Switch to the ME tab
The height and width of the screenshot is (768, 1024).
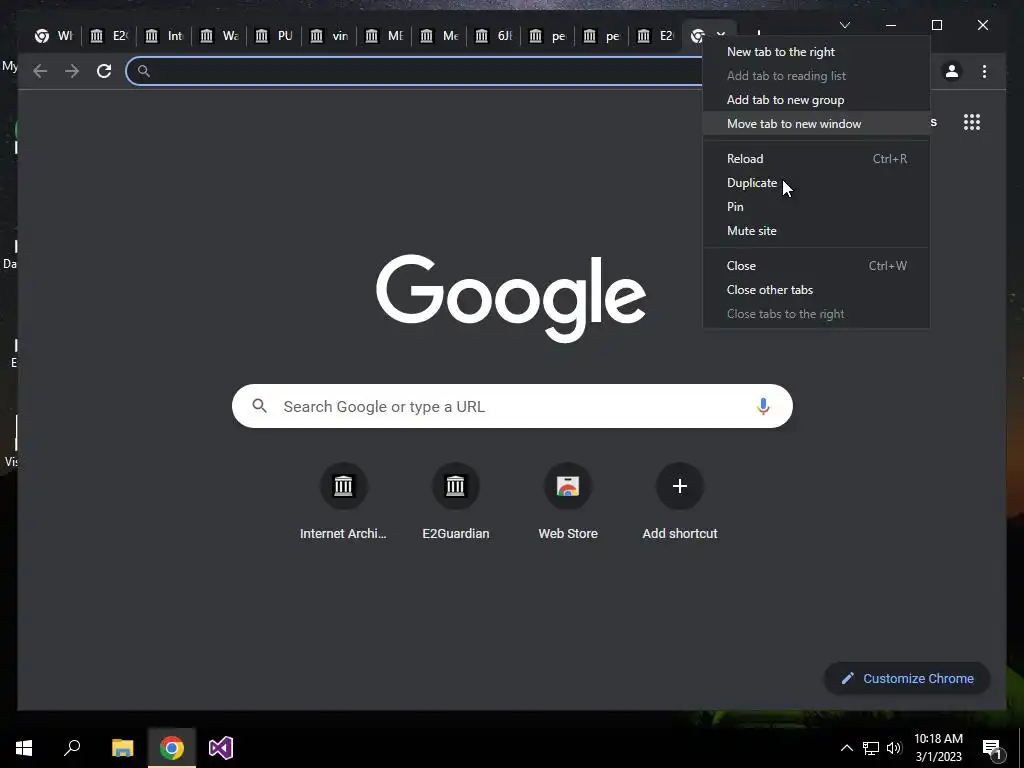(384, 36)
